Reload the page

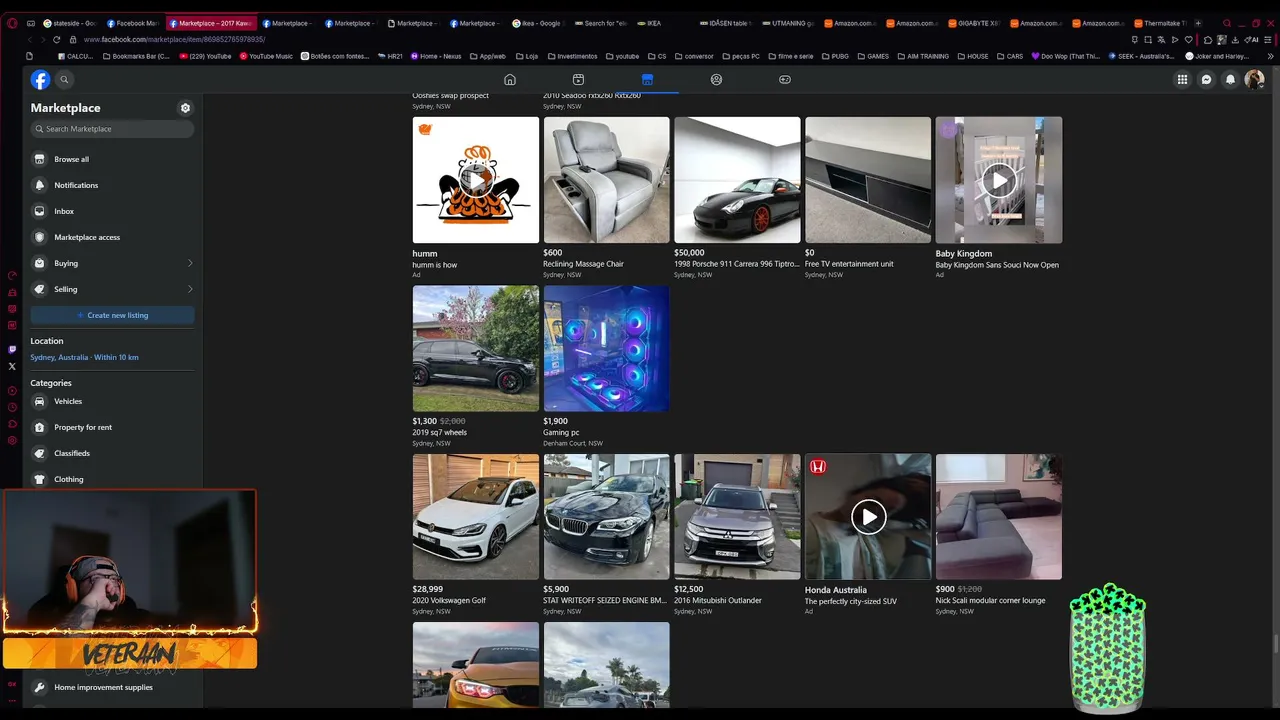56,40
